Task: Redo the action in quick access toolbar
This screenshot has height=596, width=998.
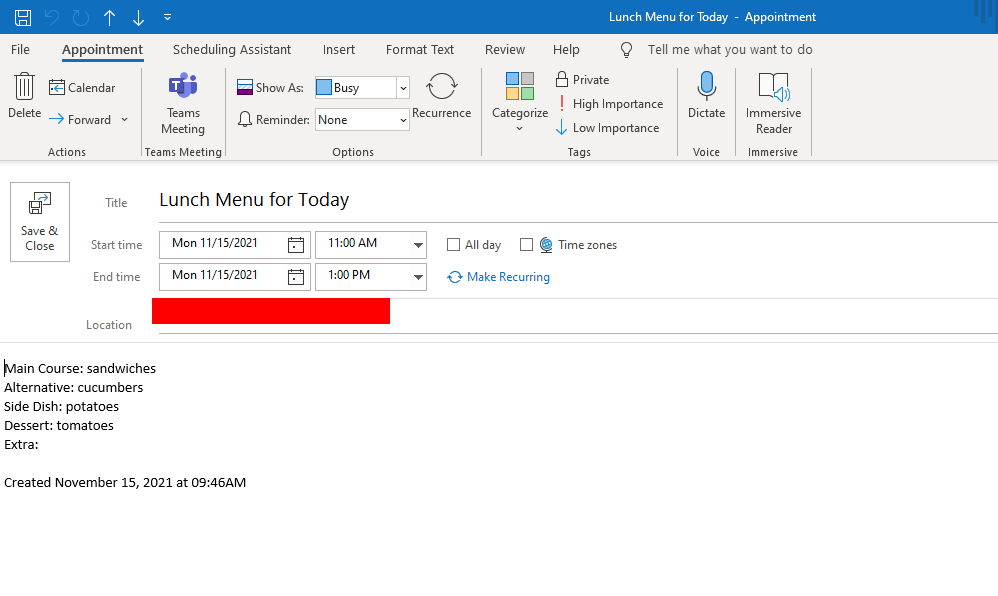Action: (81, 17)
